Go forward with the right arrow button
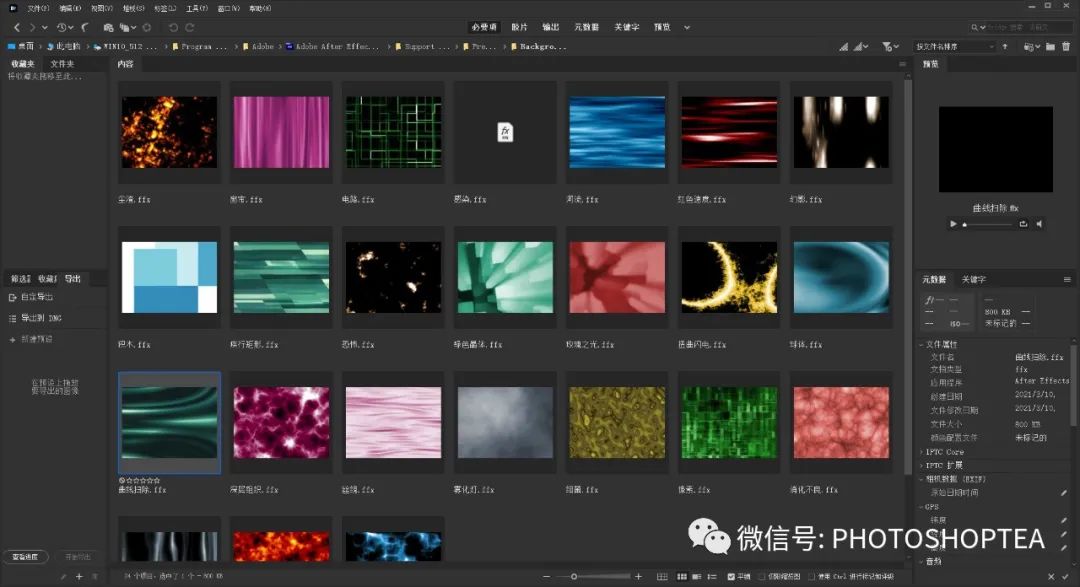 pyautogui.click(x=31, y=28)
